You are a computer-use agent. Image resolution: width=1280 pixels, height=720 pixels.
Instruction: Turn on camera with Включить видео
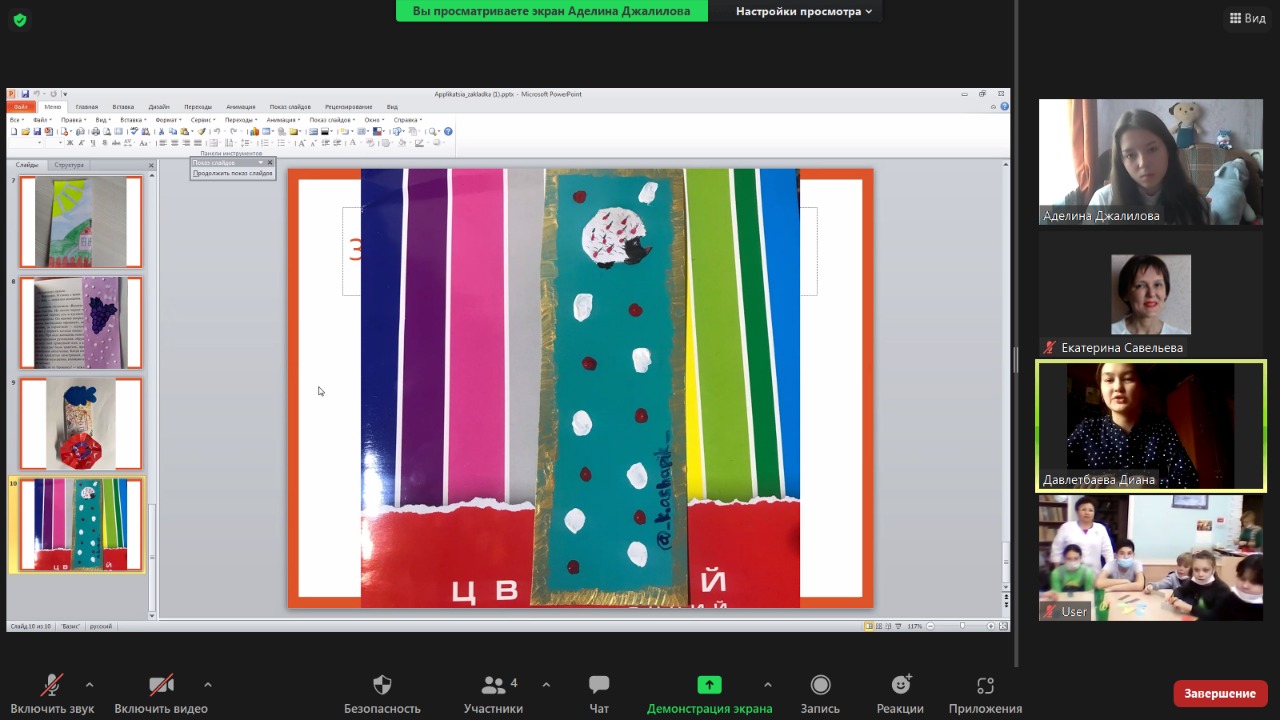point(161,694)
